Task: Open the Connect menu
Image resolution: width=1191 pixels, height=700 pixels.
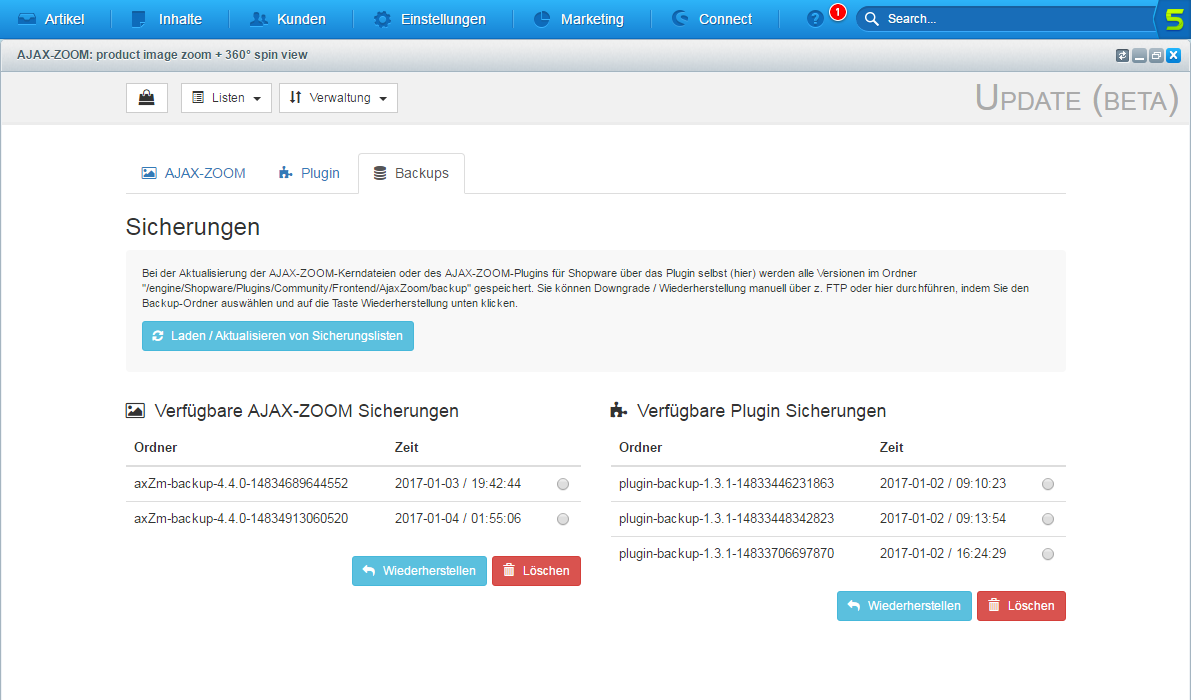Action: pyautogui.click(x=712, y=19)
